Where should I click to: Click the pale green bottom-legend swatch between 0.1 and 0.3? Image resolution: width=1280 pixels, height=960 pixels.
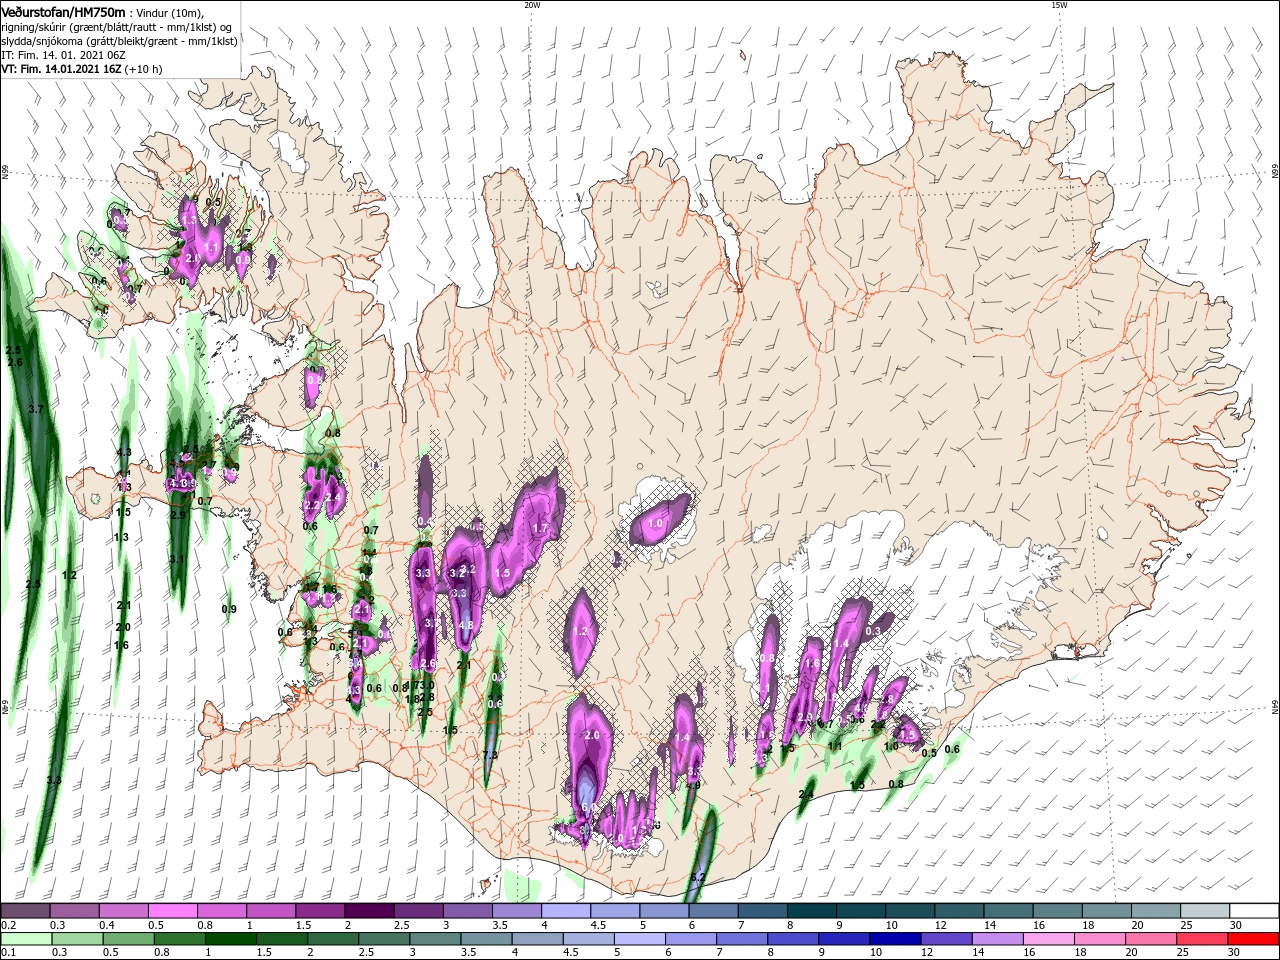tap(25, 939)
